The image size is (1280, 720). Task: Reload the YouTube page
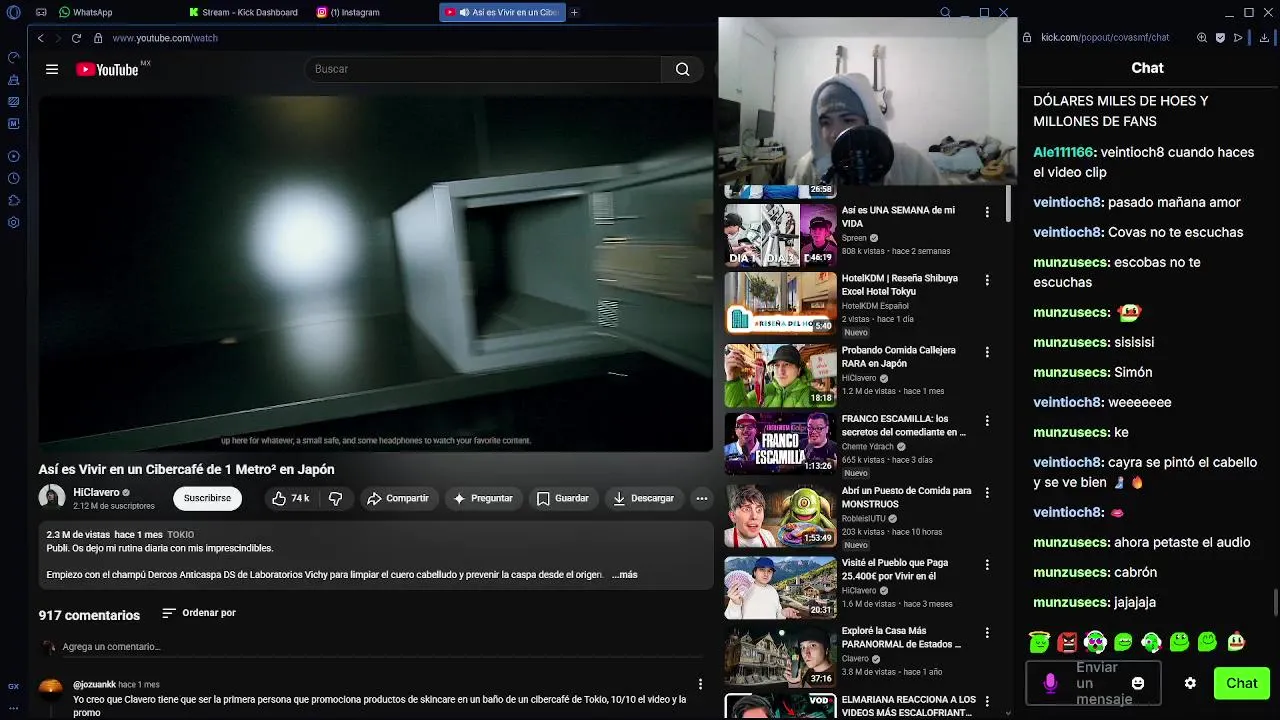pos(76,38)
